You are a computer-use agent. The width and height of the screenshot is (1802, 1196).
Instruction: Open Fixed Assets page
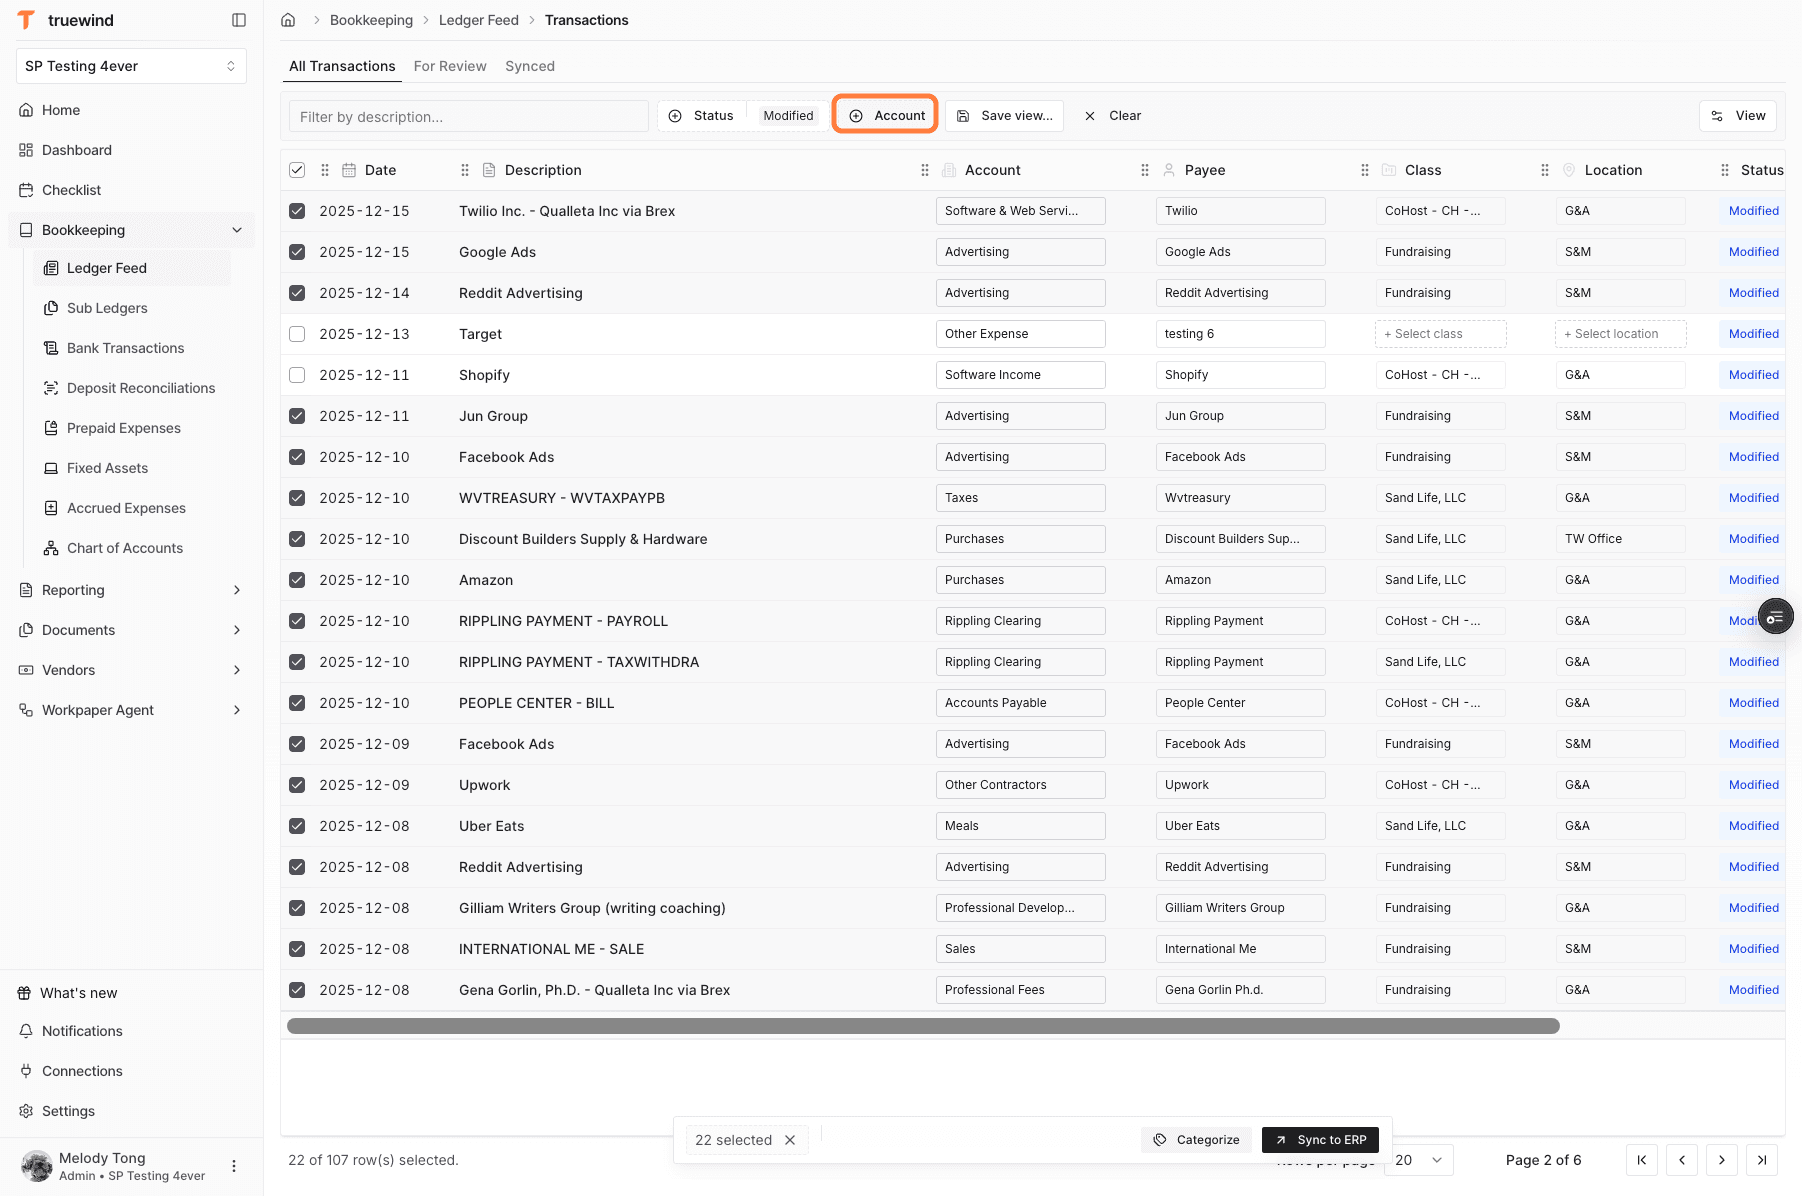(107, 468)
